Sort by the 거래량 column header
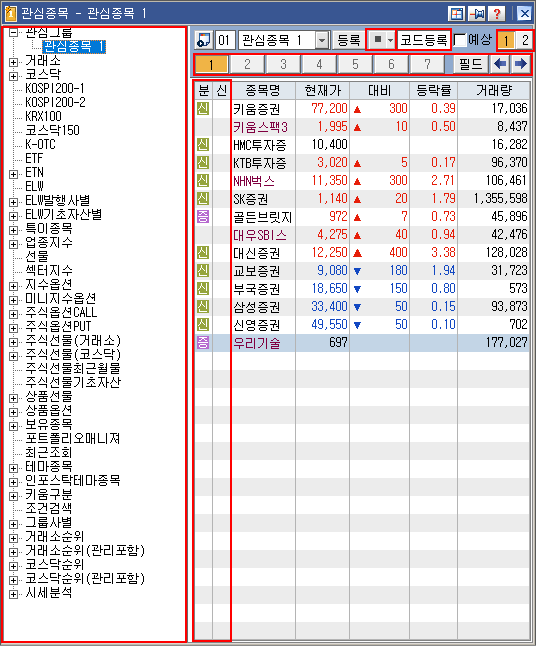Image resolution: width=536 pixels, height=646 pixels. [494, 90]
